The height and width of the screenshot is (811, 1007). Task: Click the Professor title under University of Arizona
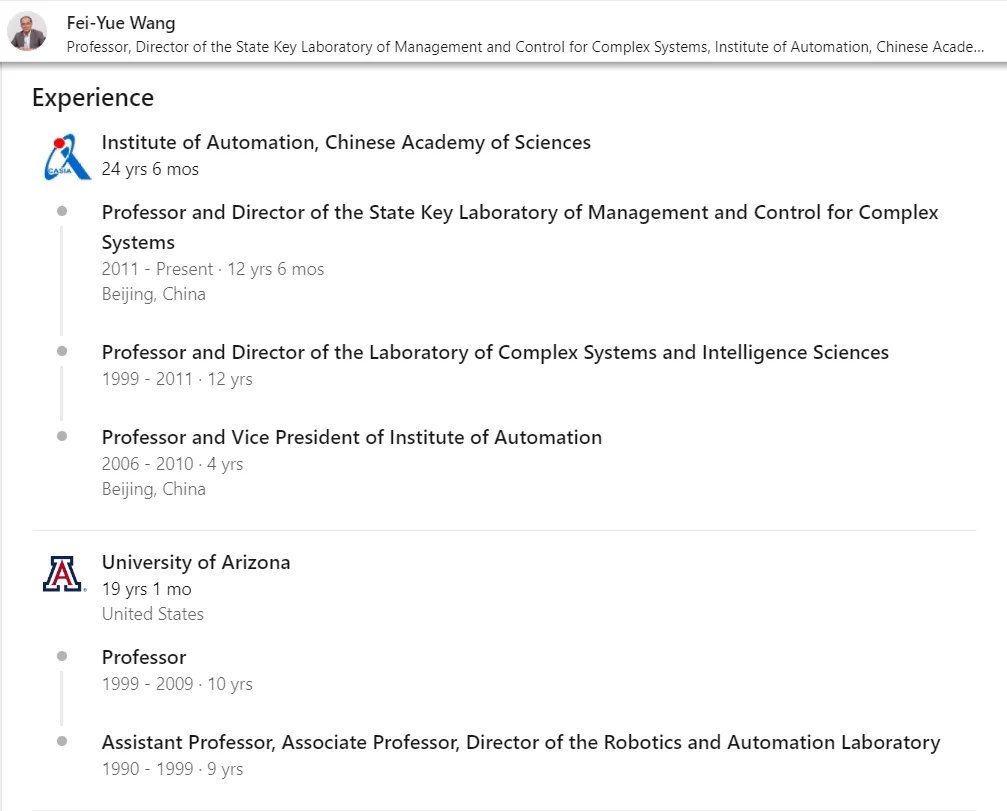coord(144,657)
